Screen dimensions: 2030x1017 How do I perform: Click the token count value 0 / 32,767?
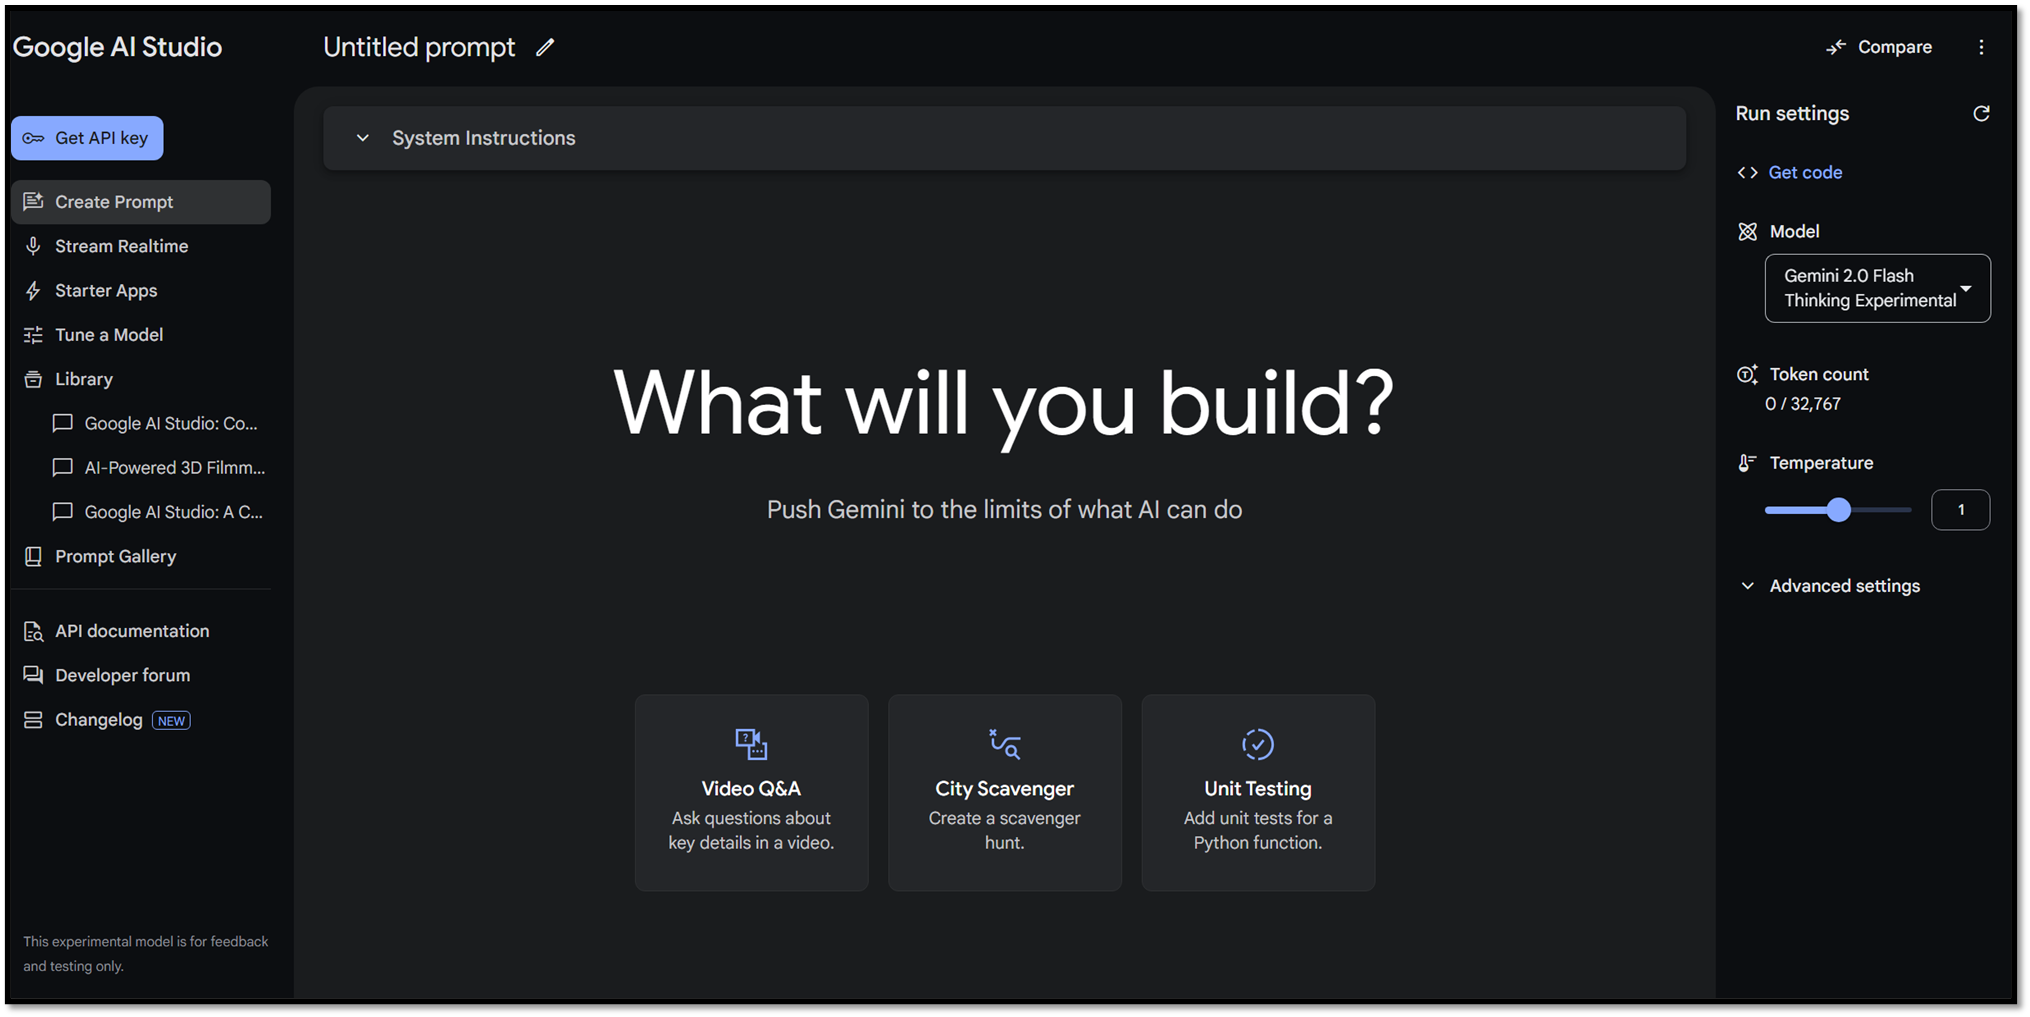pos(1803,404)
